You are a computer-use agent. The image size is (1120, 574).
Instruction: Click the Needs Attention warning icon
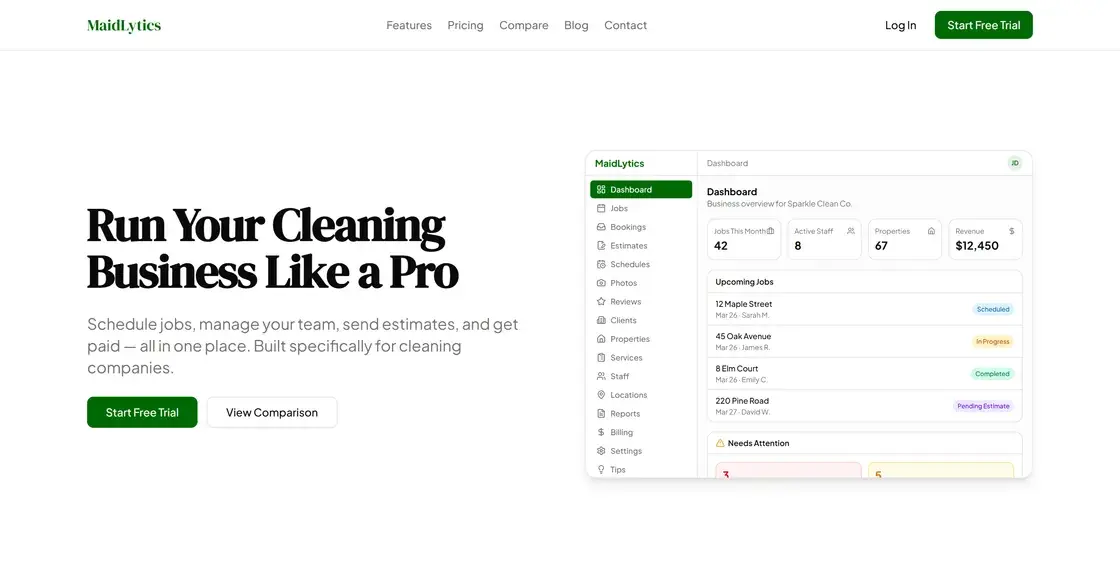[x=720, y=443]
